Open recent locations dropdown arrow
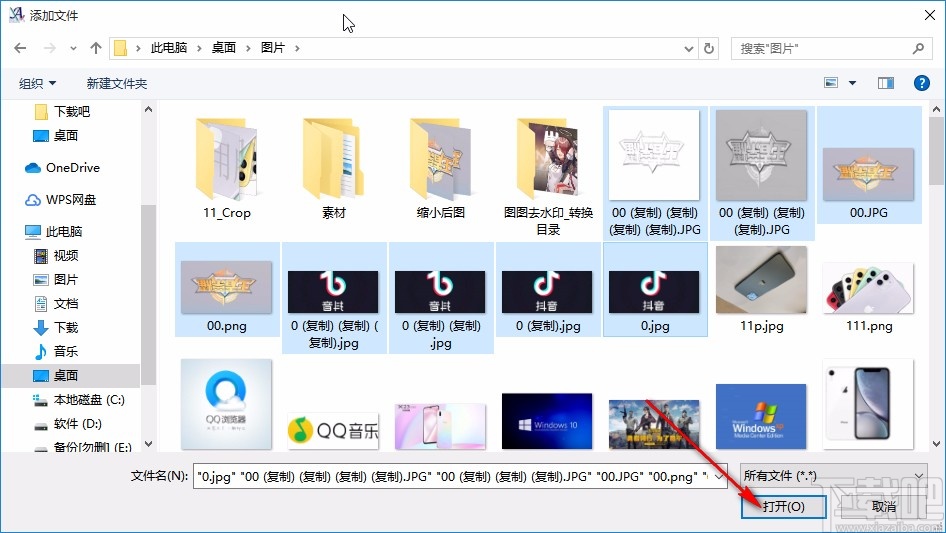 click(73, 48)
